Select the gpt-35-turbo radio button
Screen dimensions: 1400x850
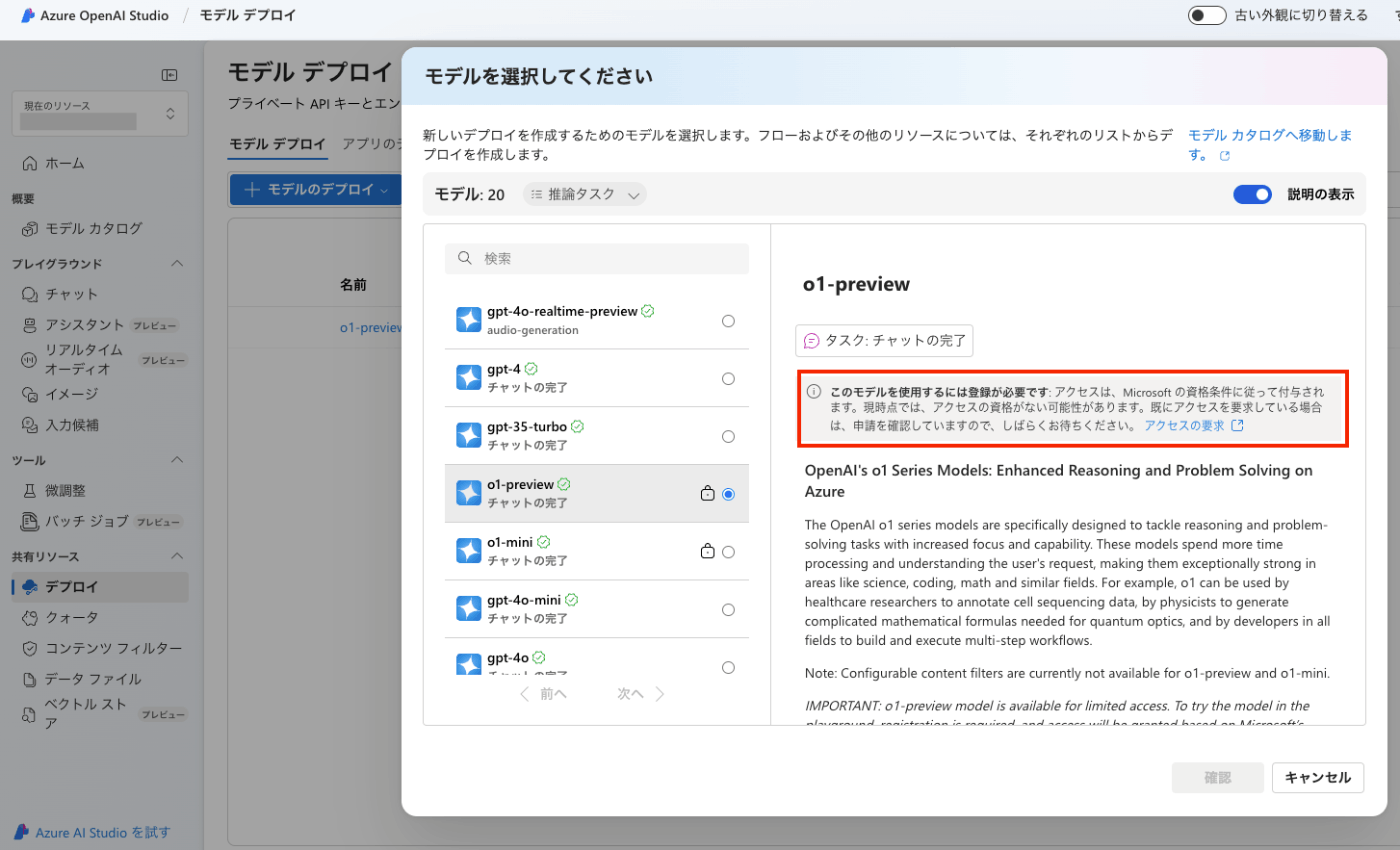pyautogui.click(x=728, y=436)
